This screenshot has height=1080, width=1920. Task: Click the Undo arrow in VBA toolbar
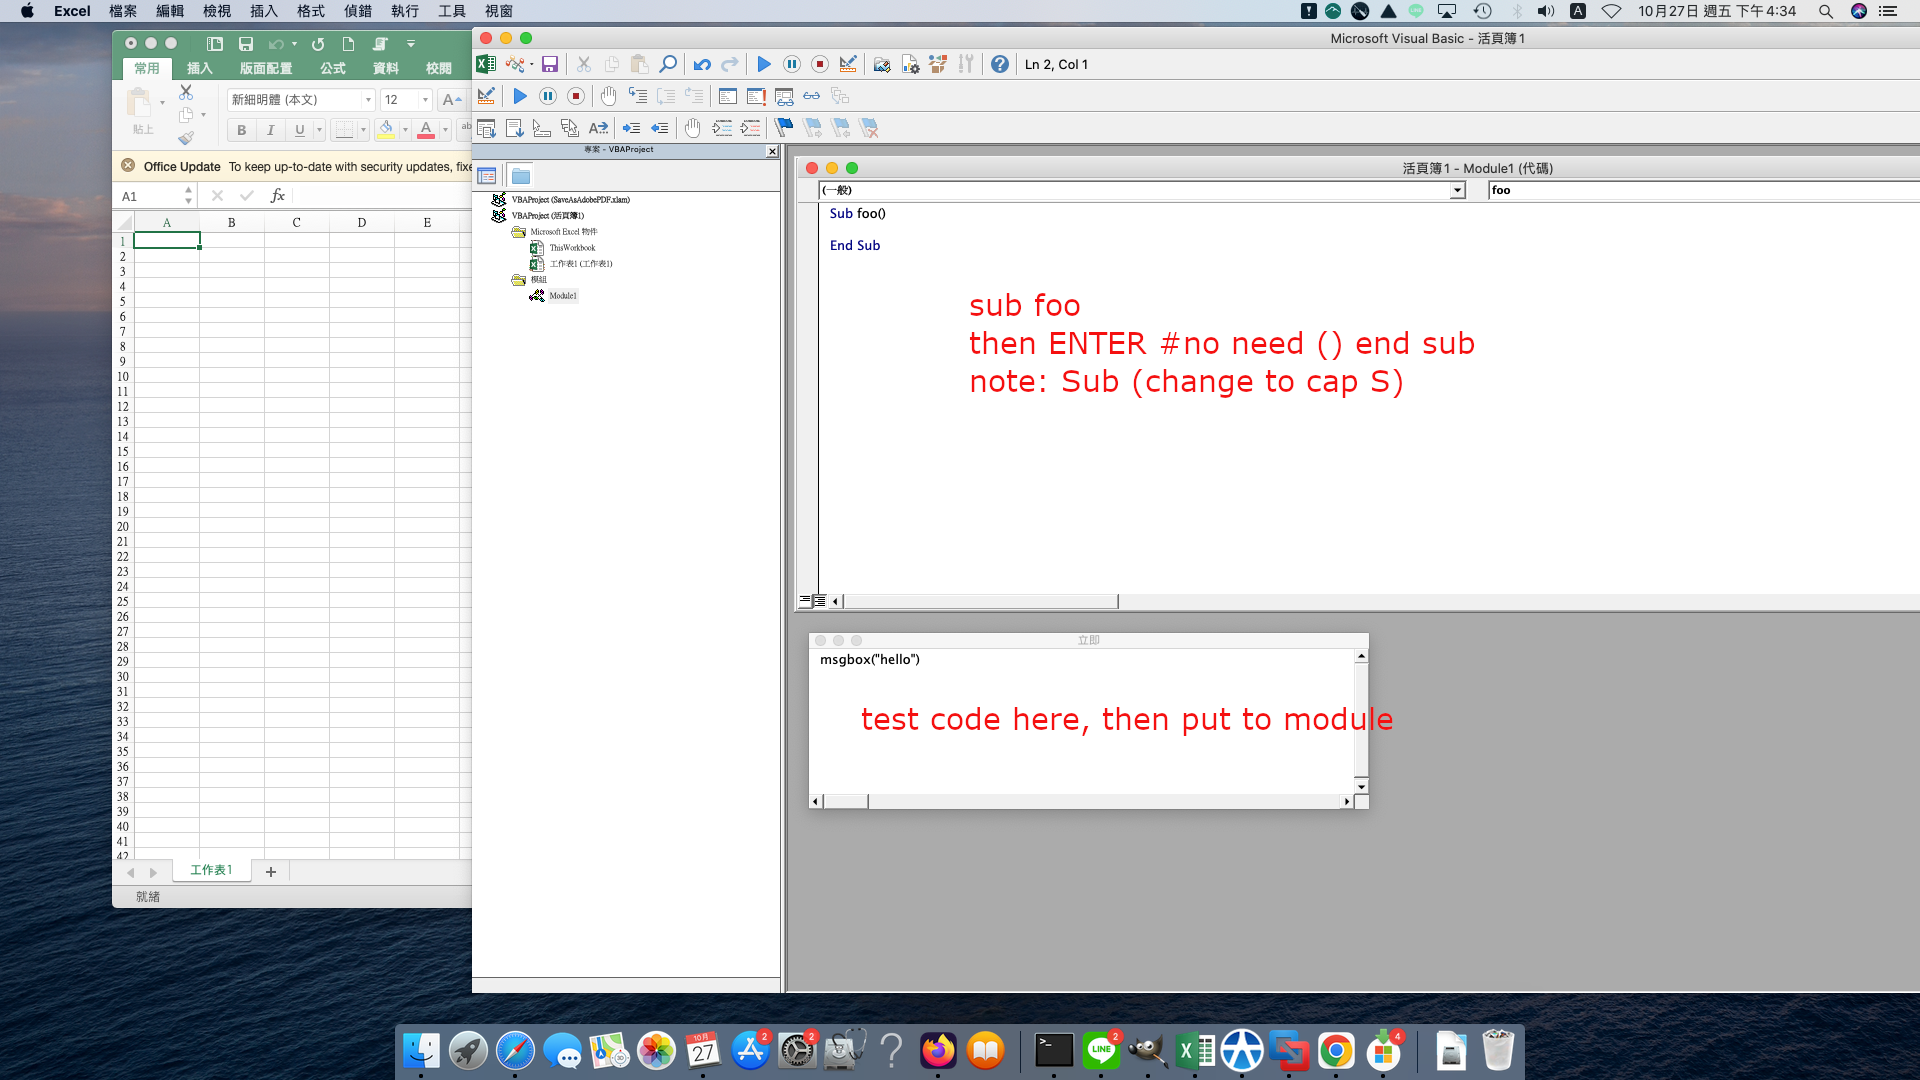click(x=702, y=65)
